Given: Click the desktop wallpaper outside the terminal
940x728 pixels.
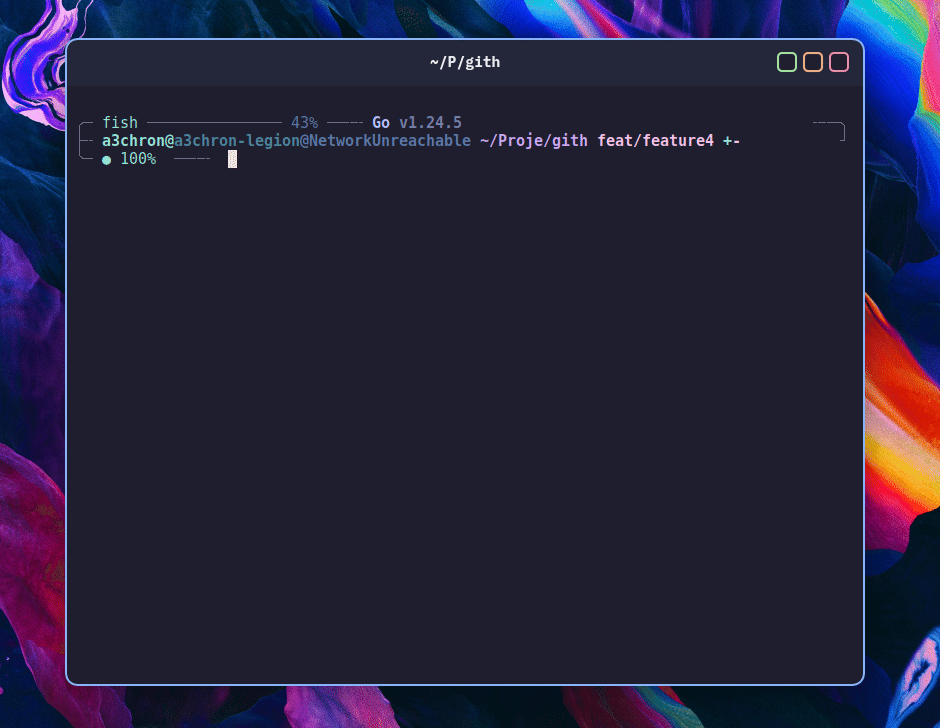Looking at the screenshot, I should [x=900, y=400].
